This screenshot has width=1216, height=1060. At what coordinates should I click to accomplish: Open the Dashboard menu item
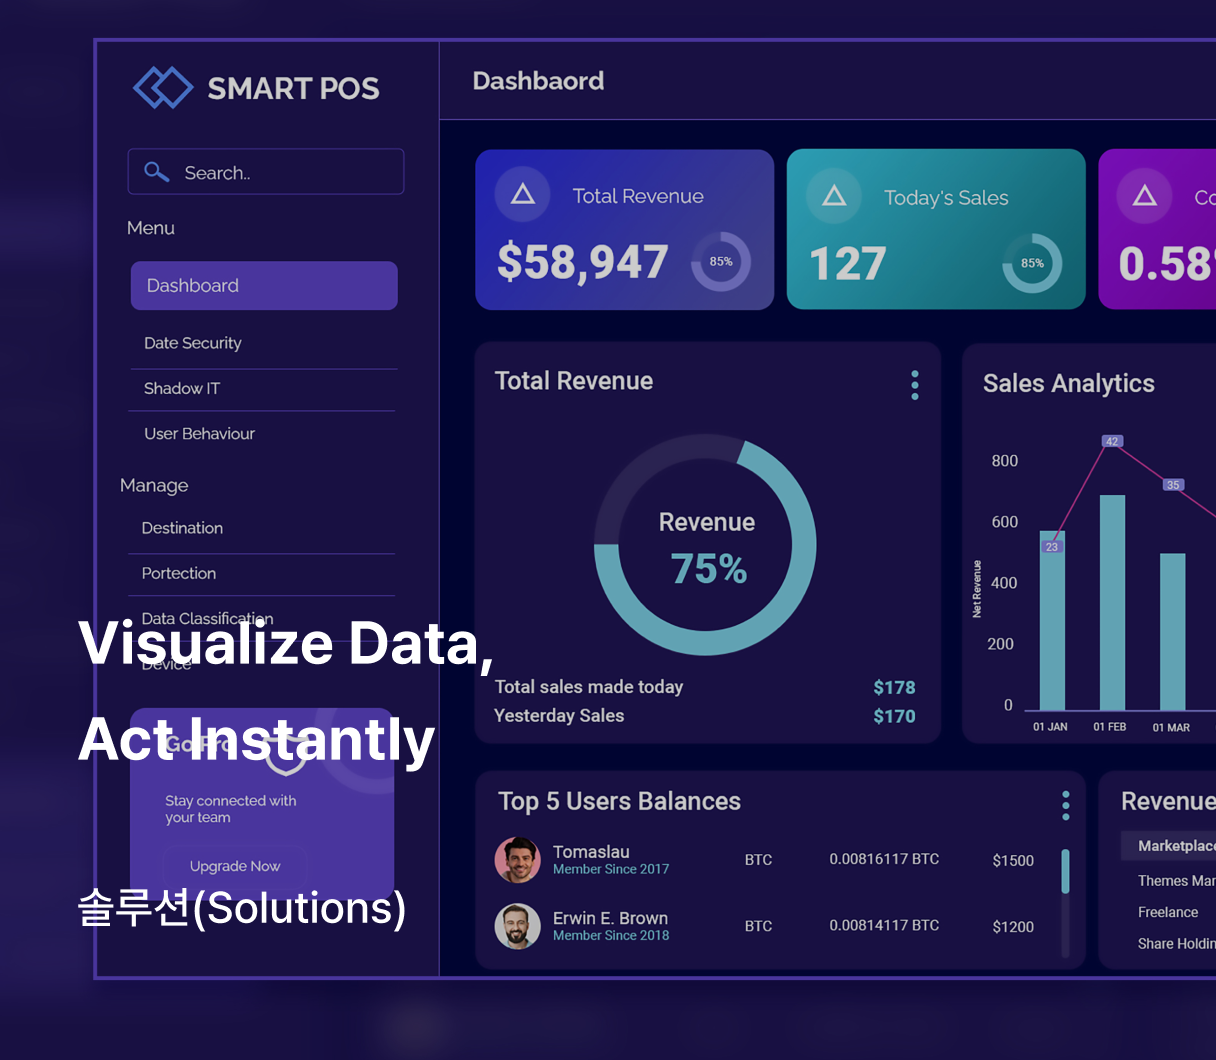tap(264, 286)
